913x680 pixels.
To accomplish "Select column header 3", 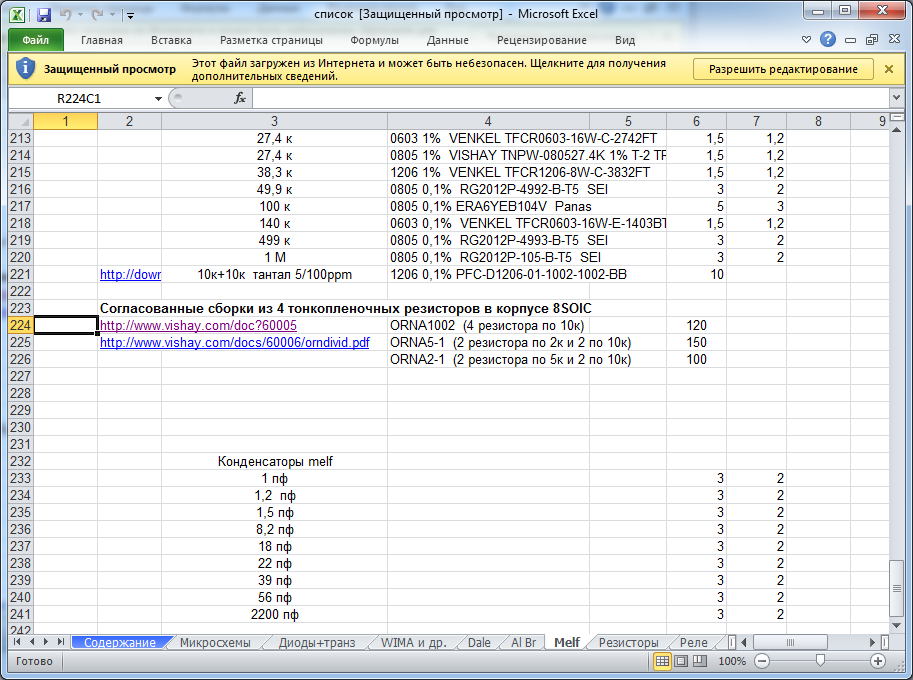I will point(274,121).
